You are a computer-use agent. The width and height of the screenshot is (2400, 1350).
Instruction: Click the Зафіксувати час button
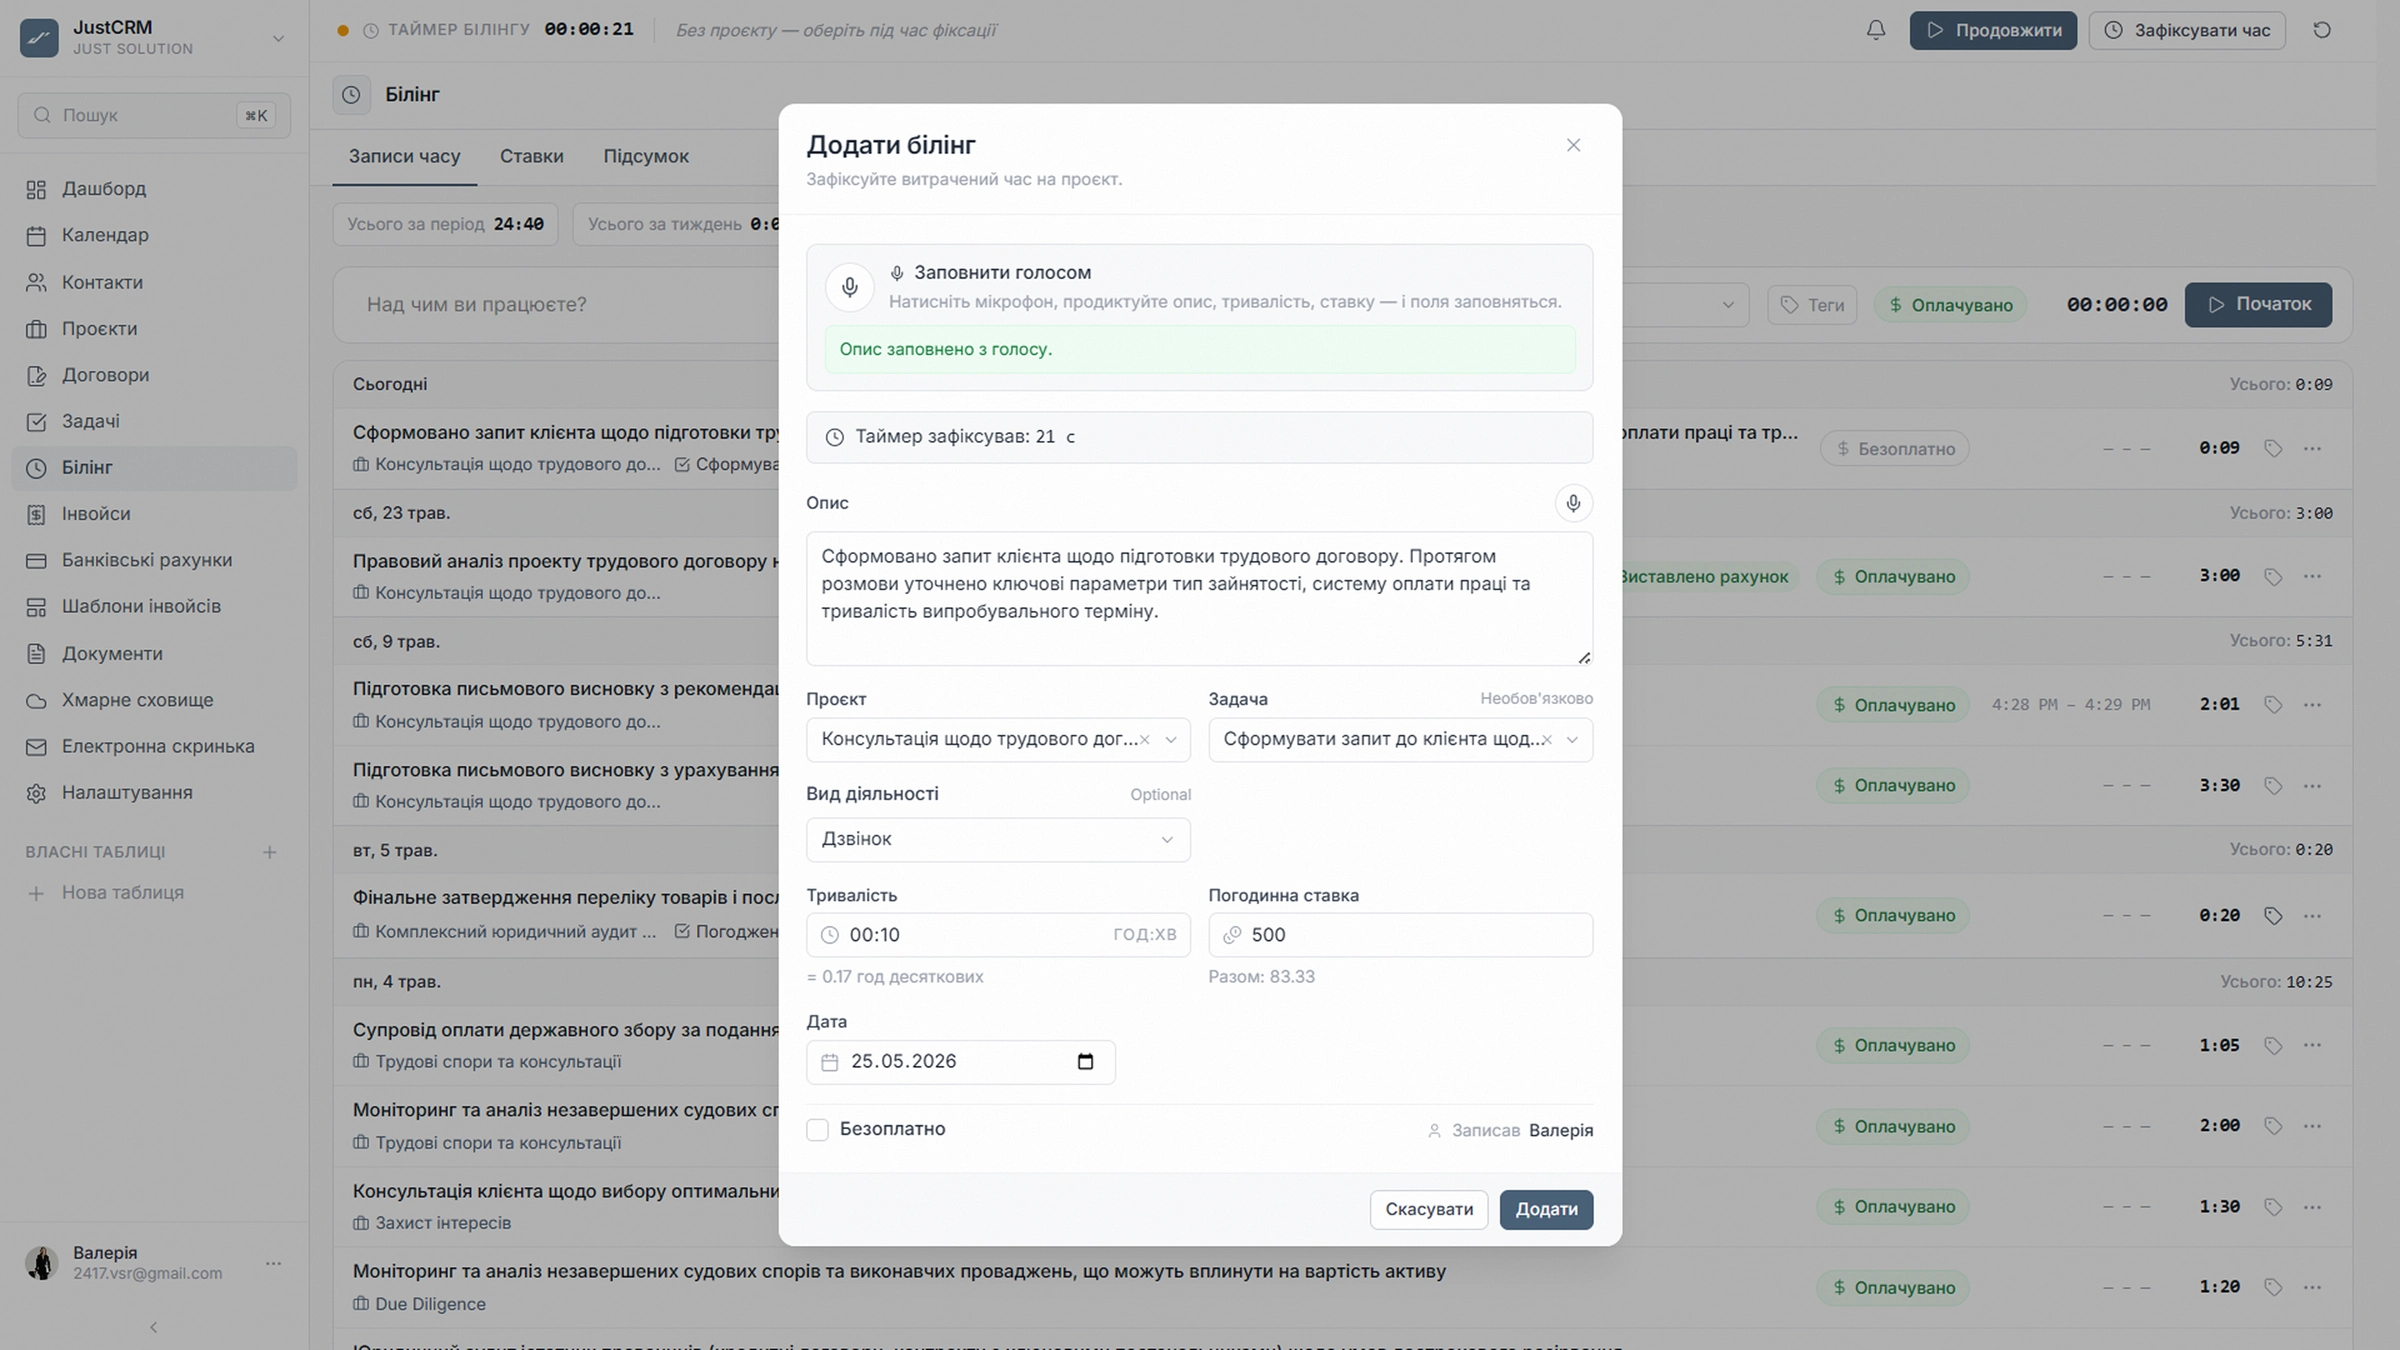[2187, 30]
